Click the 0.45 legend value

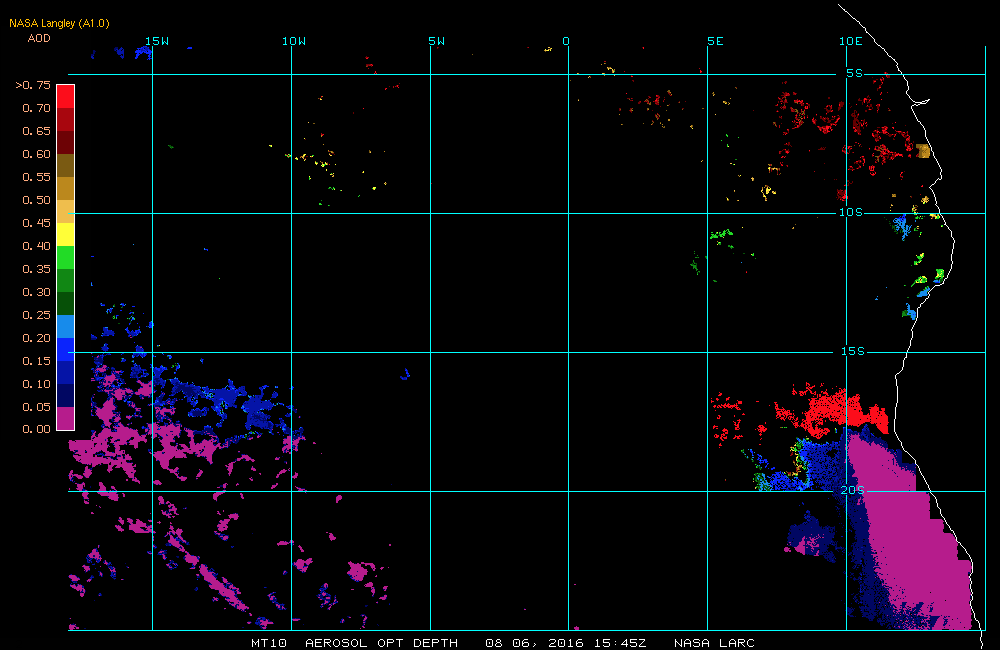coord(36,223)
